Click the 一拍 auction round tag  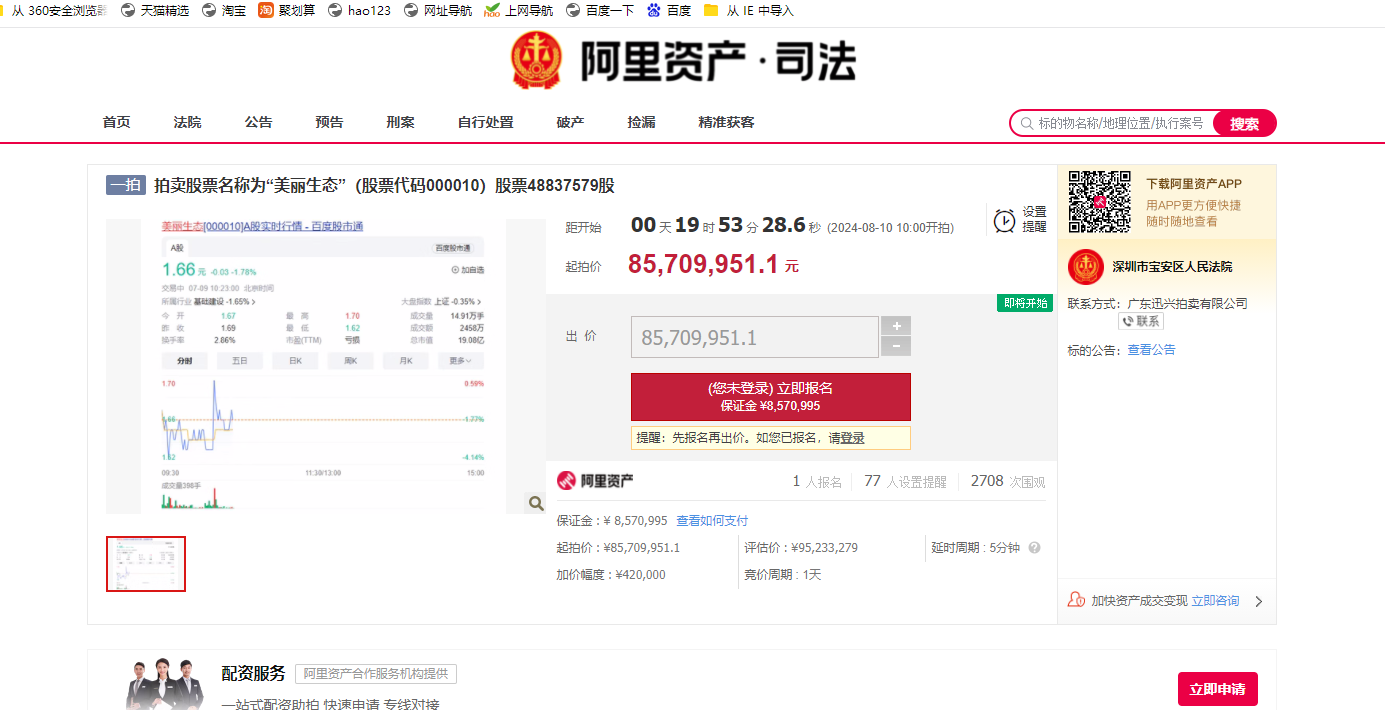[126, 185]
